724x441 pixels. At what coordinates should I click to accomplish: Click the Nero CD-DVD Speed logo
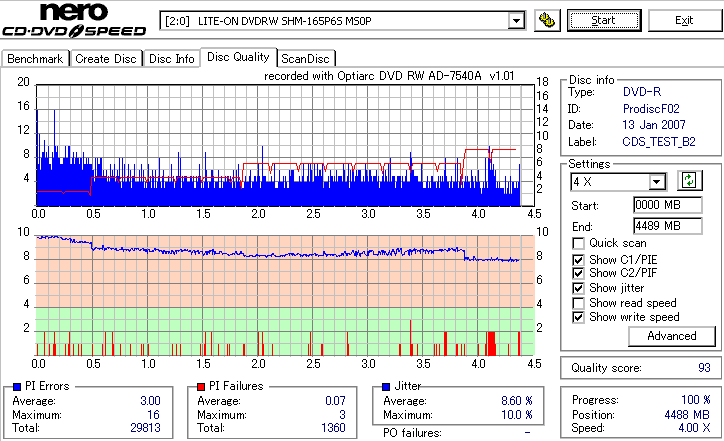[x=74, y=20]
